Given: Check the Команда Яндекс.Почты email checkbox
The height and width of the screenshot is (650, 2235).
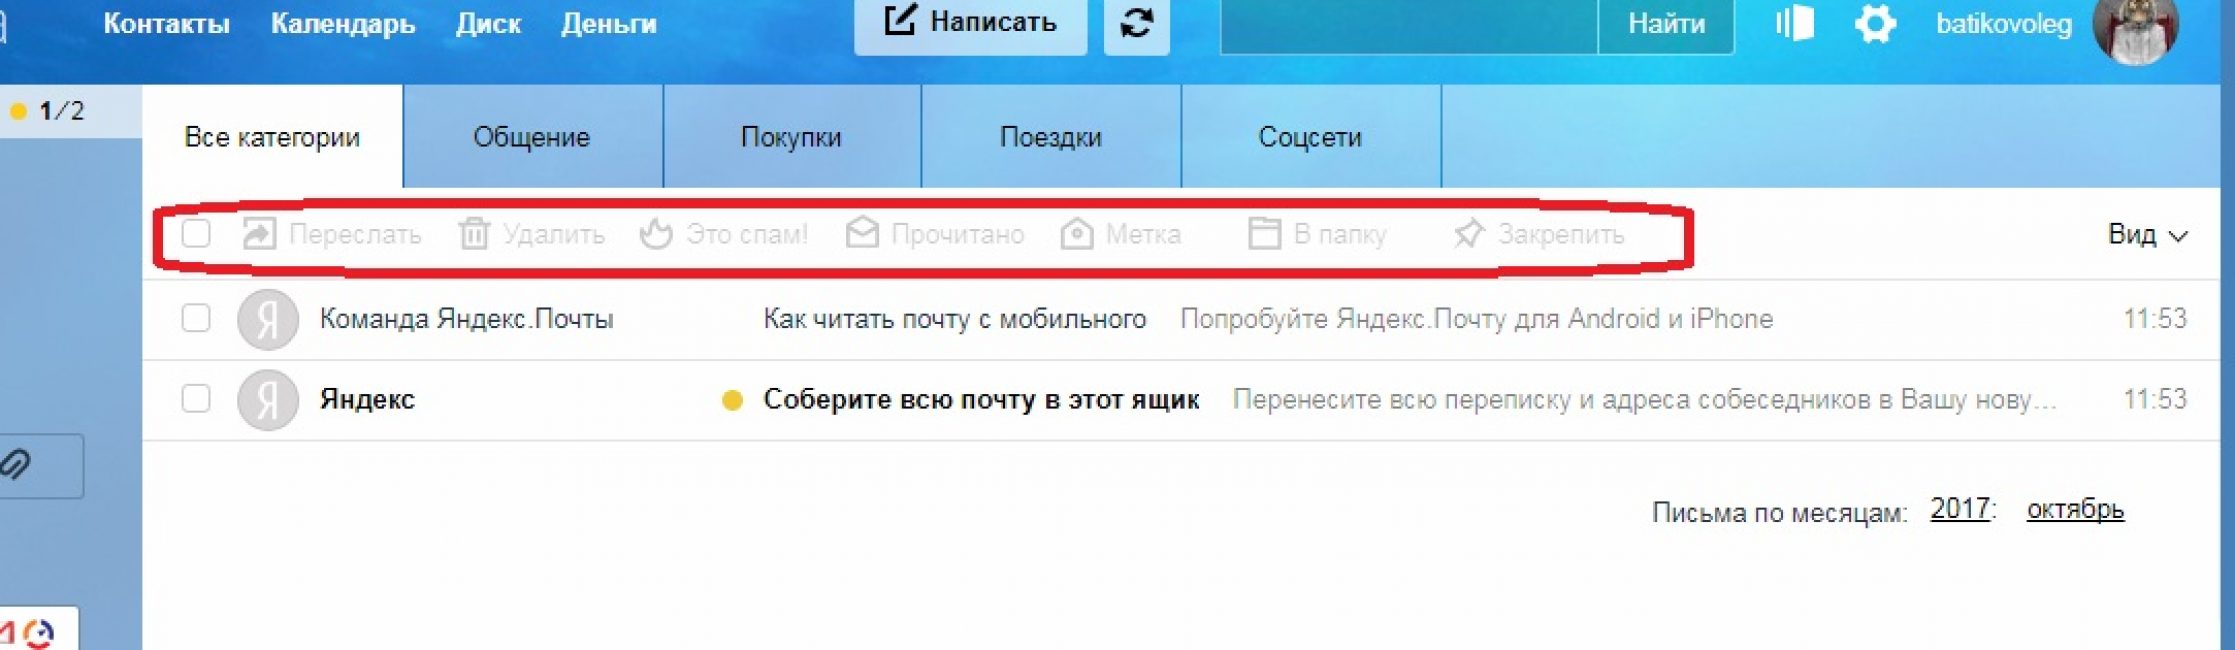Looking at the screenshot, I should coord(196,318).
